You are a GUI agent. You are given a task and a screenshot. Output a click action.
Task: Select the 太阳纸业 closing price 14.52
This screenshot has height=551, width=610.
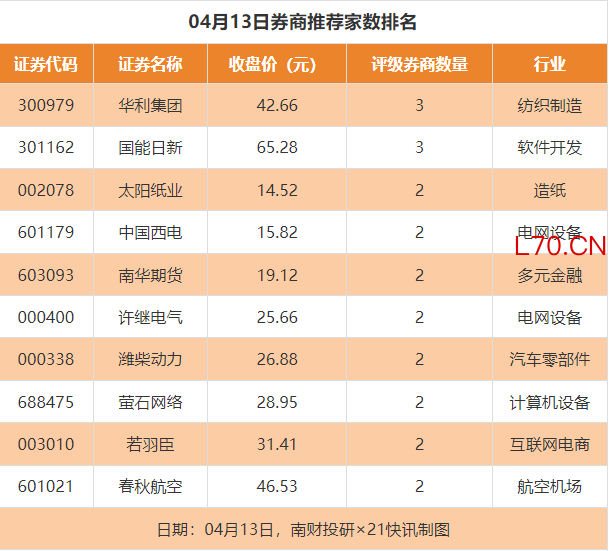[277, 190]
